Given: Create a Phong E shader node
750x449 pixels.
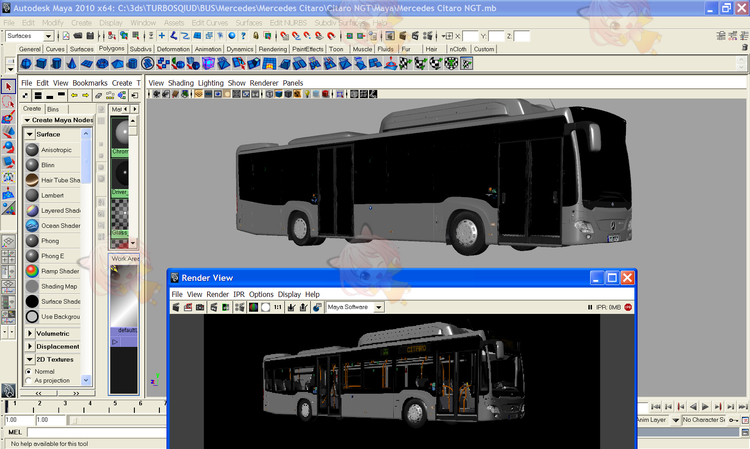Looking at the screenshot, I should (x=53, y=256).
